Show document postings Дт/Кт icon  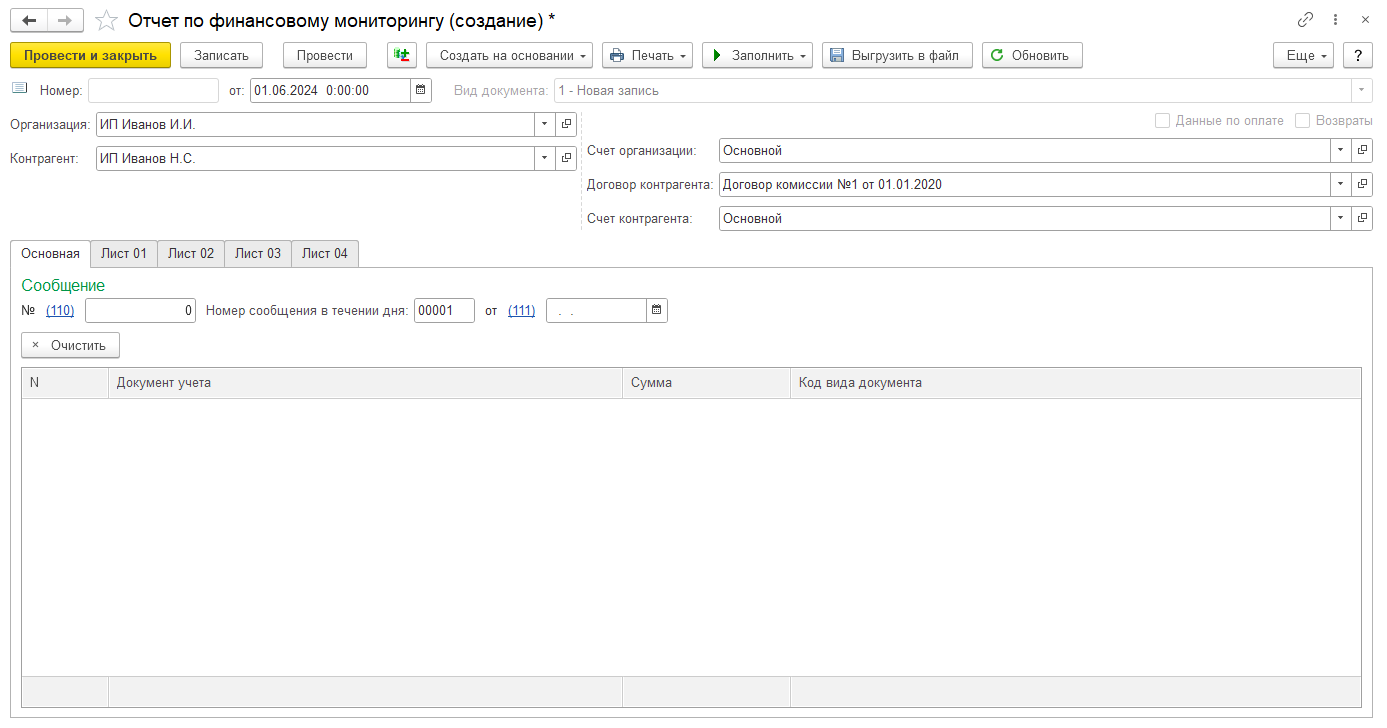coord(402,55)
